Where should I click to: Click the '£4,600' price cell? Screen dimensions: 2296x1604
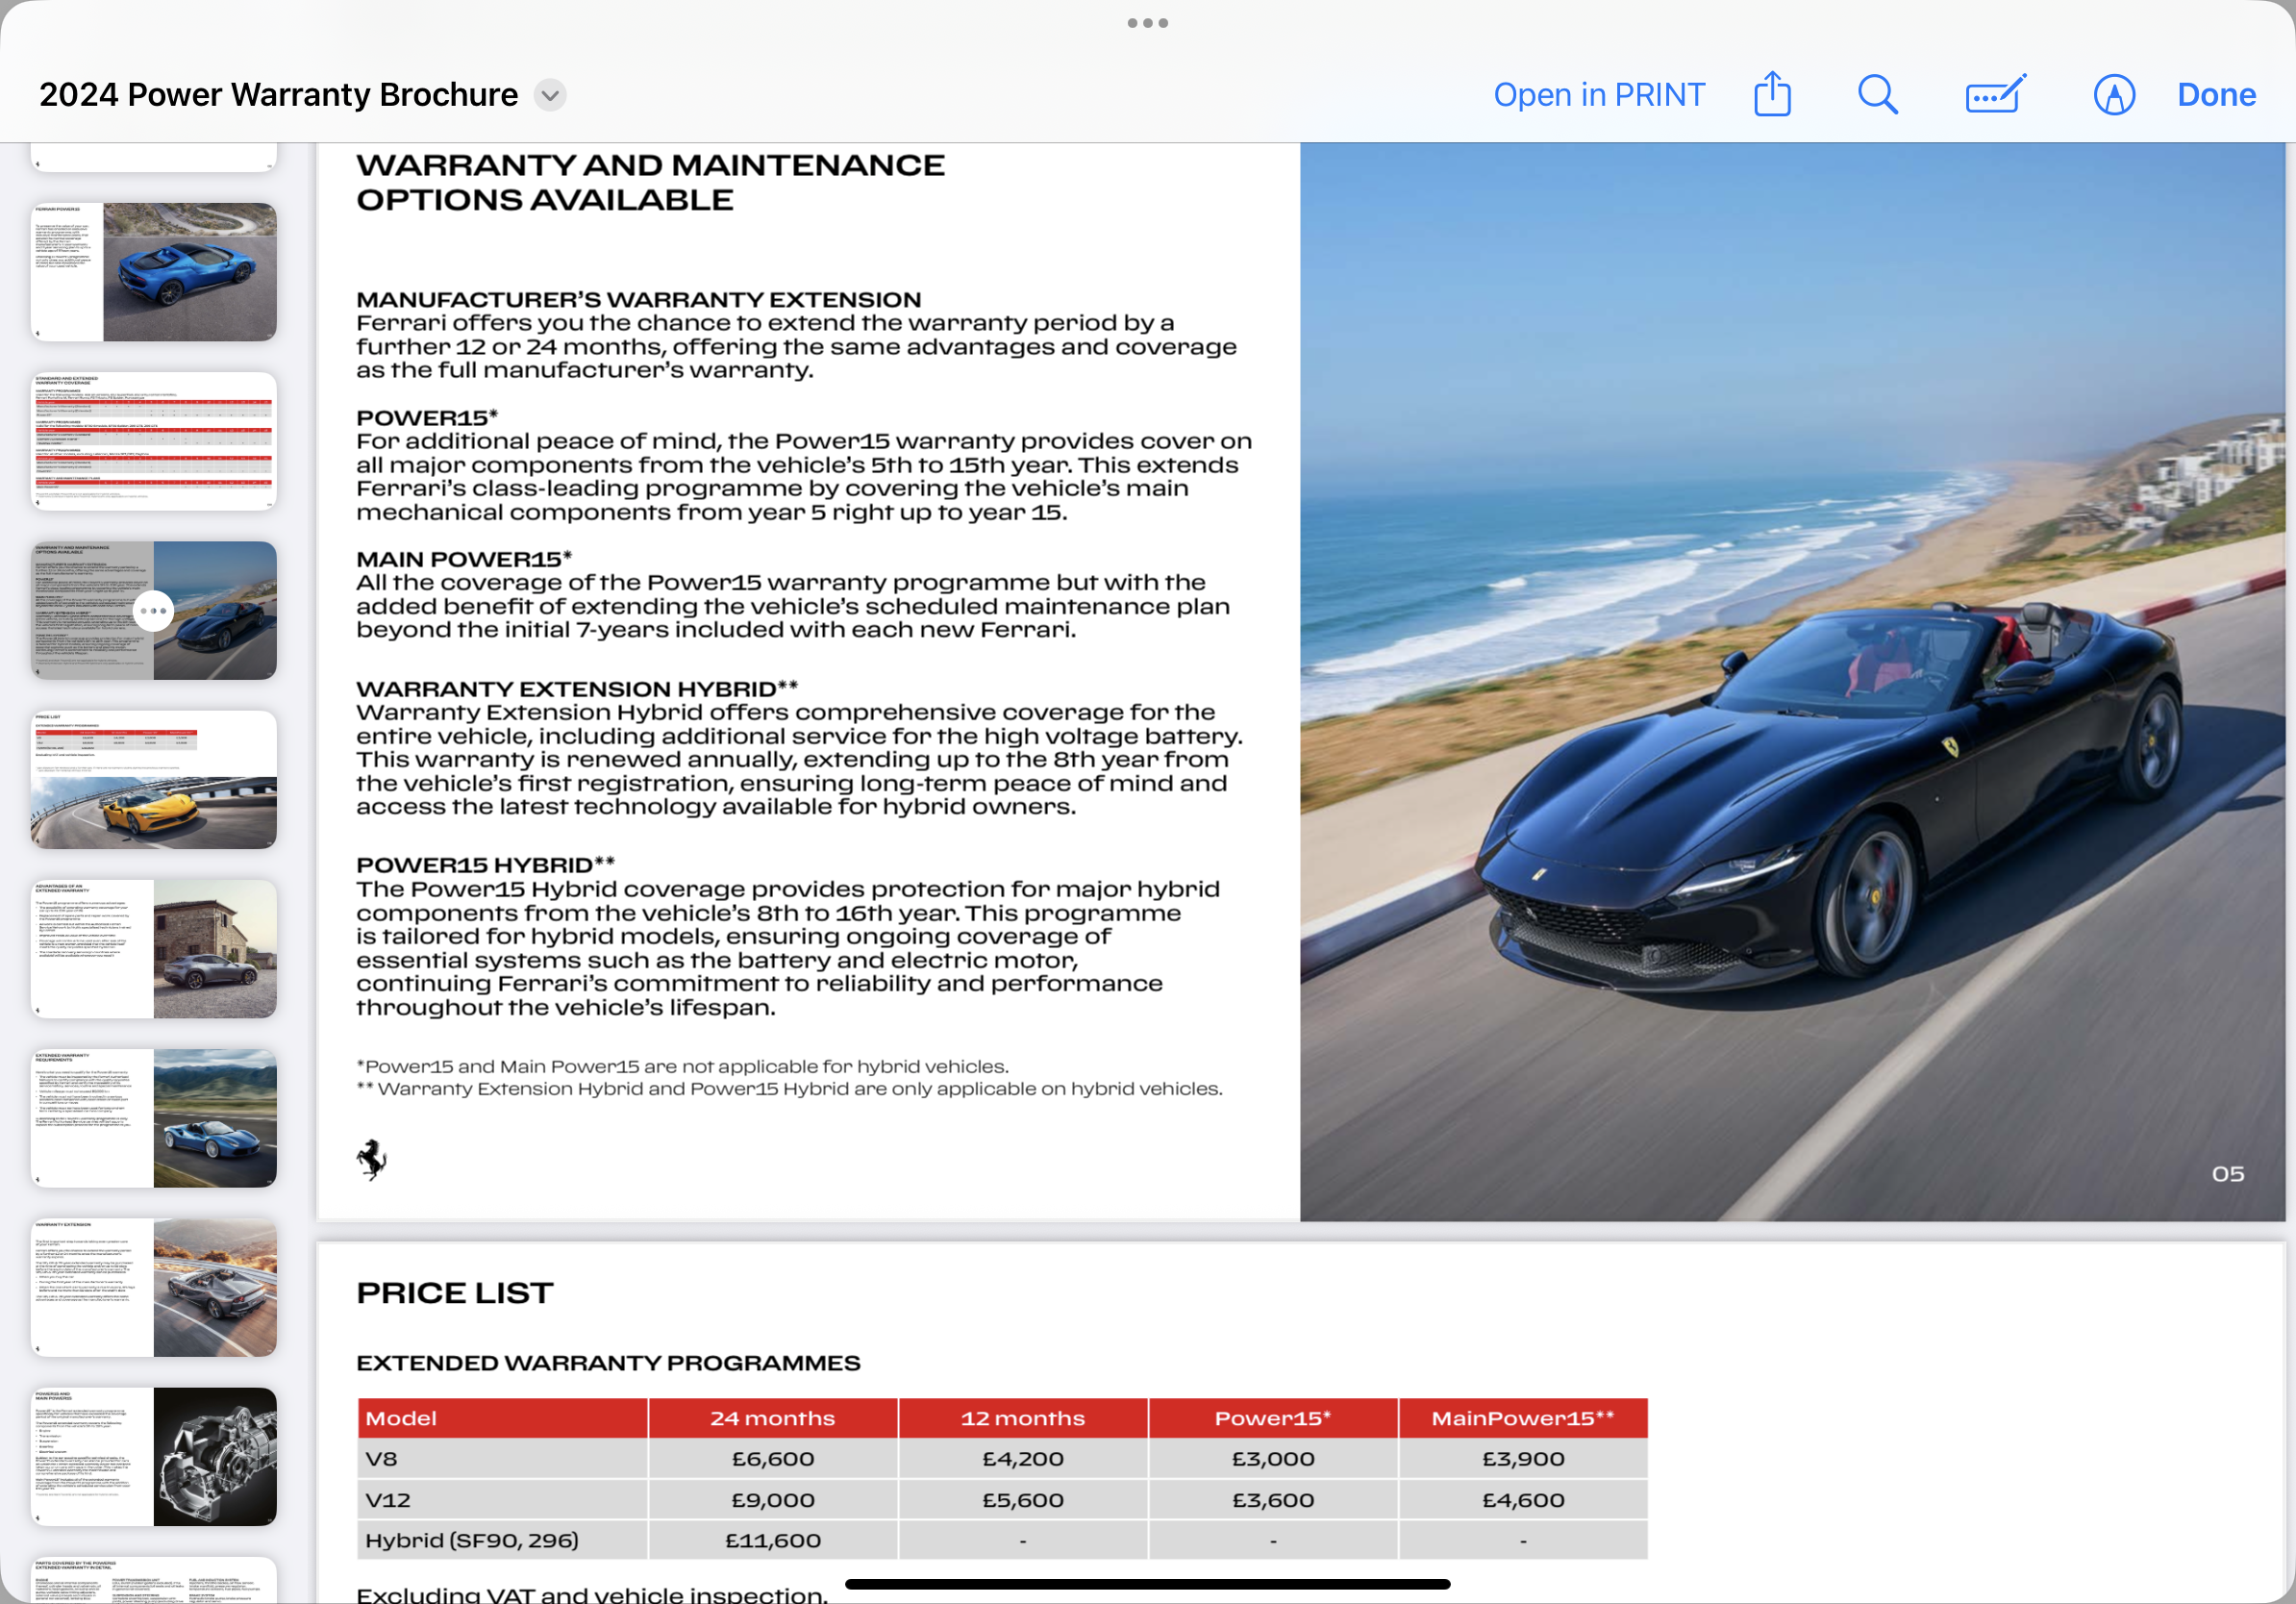click(1523, 1500)
